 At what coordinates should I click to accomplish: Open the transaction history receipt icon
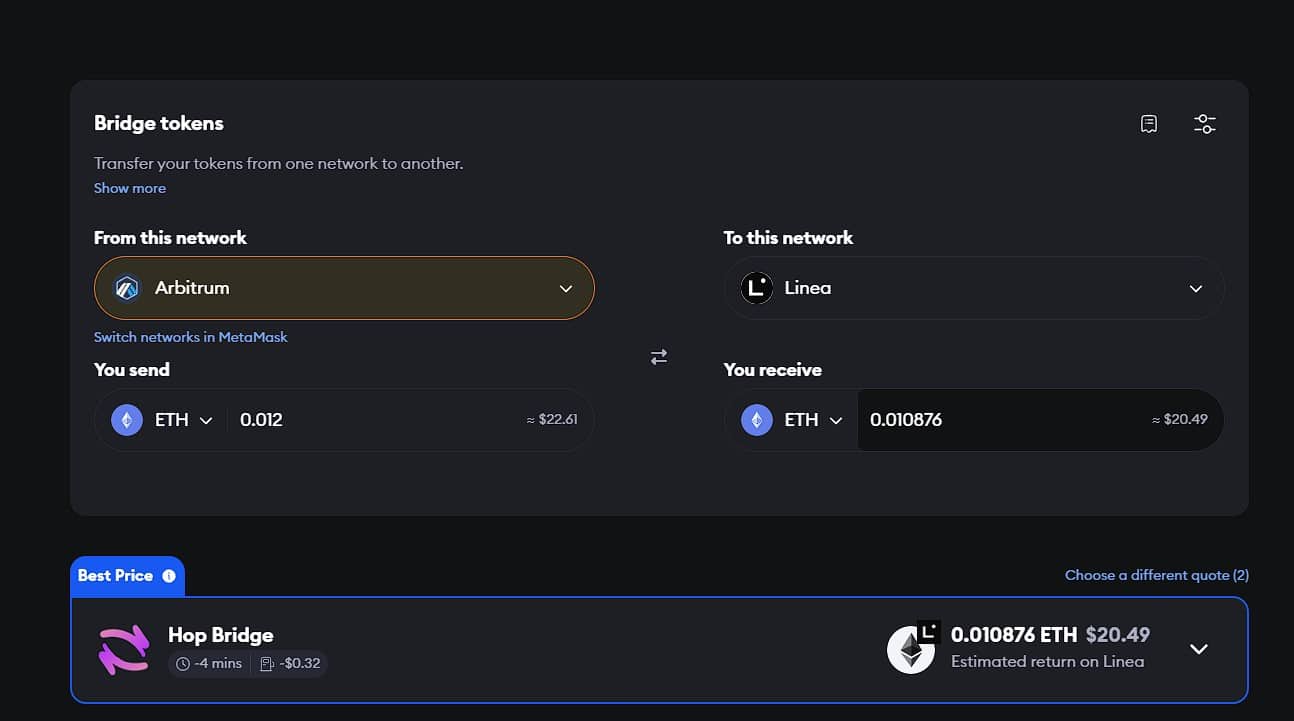pyautogui.click(x=1149, y=124)
